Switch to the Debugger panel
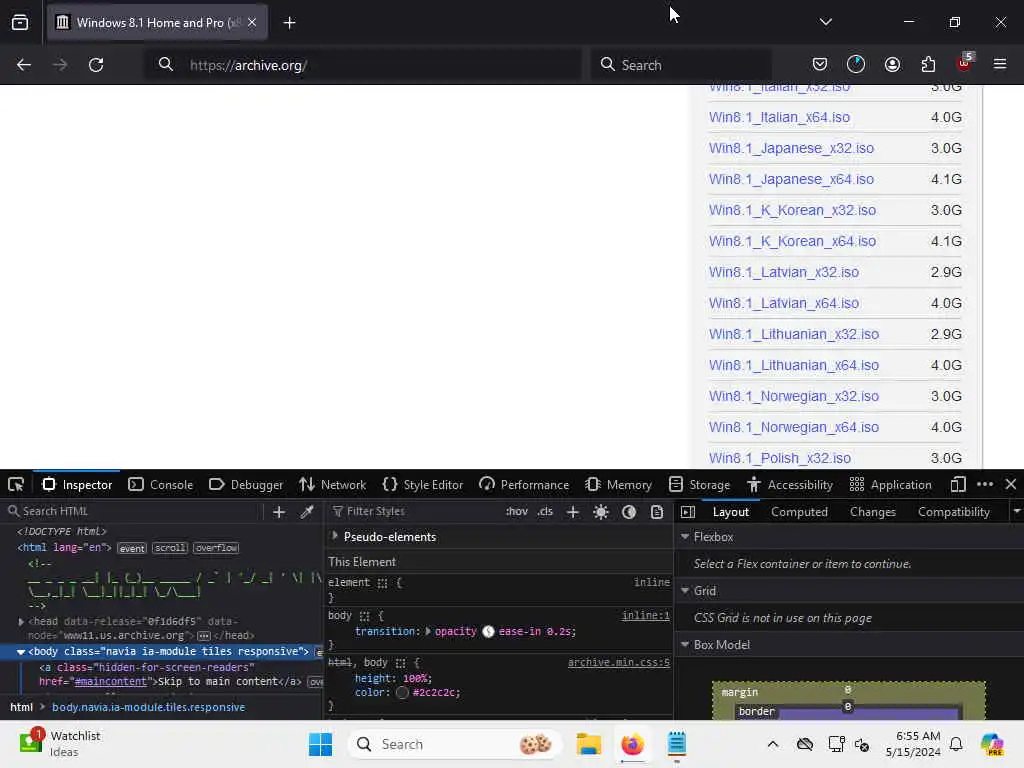Screen dimensions: 1024x768 pos(246,485)
